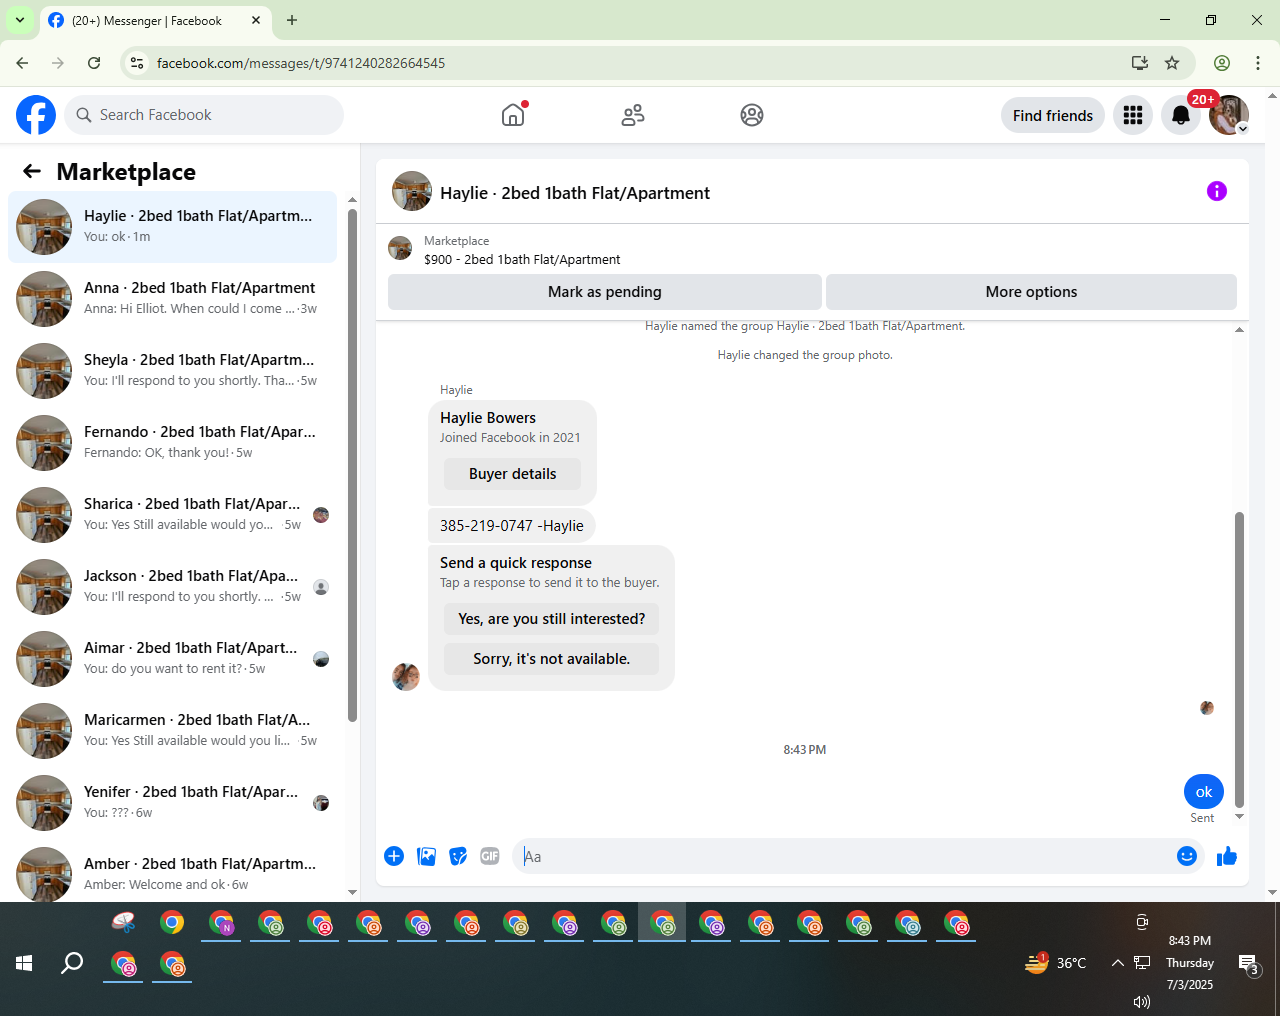Open Buyer details for Haylie Bowers

(x=512, y=474)
